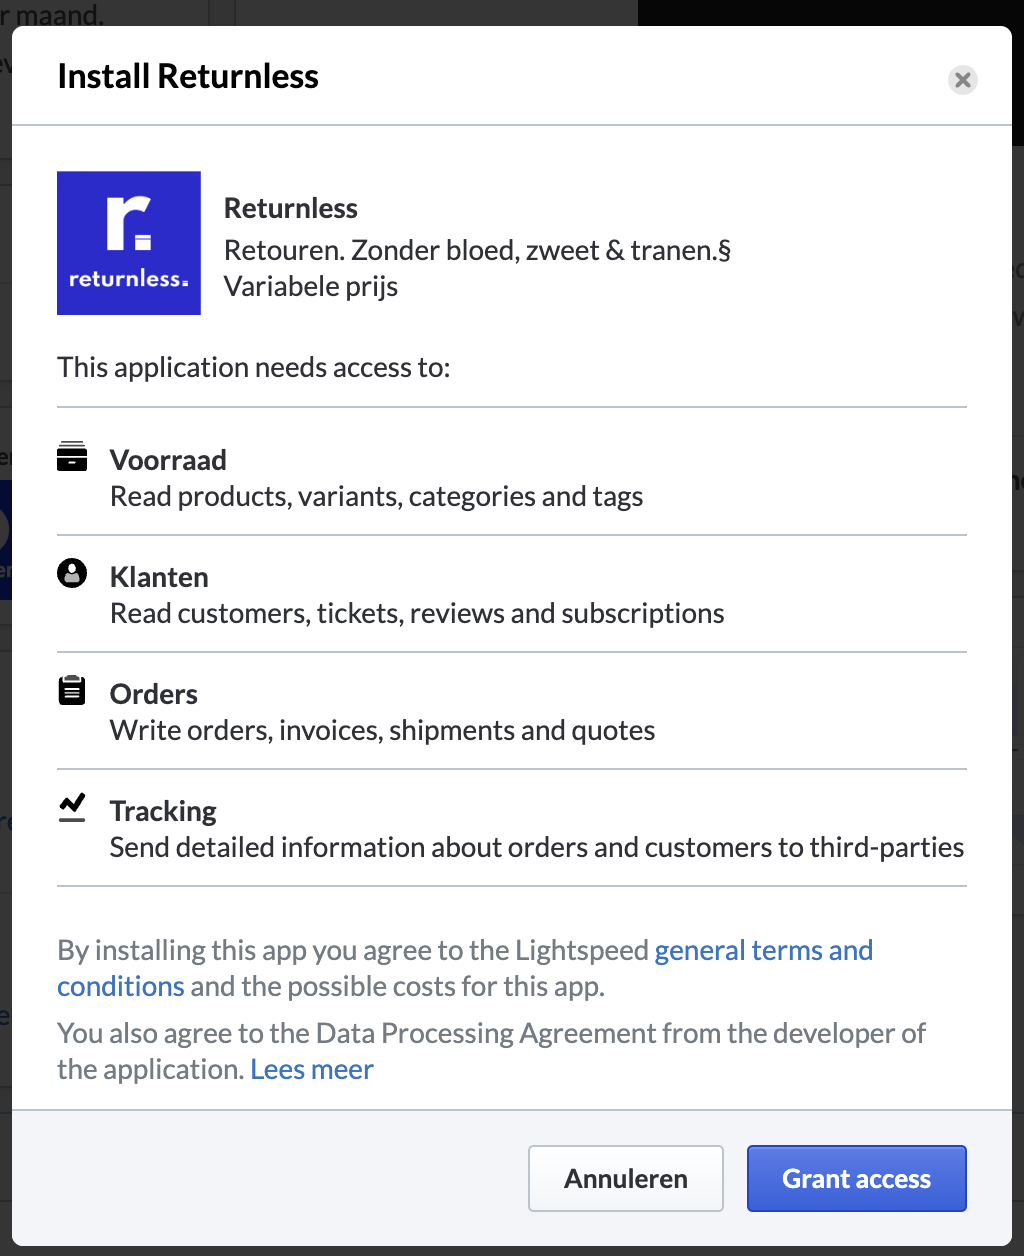Click the Returnless app name text
1024x1256 pixels.
pos(291,208)
